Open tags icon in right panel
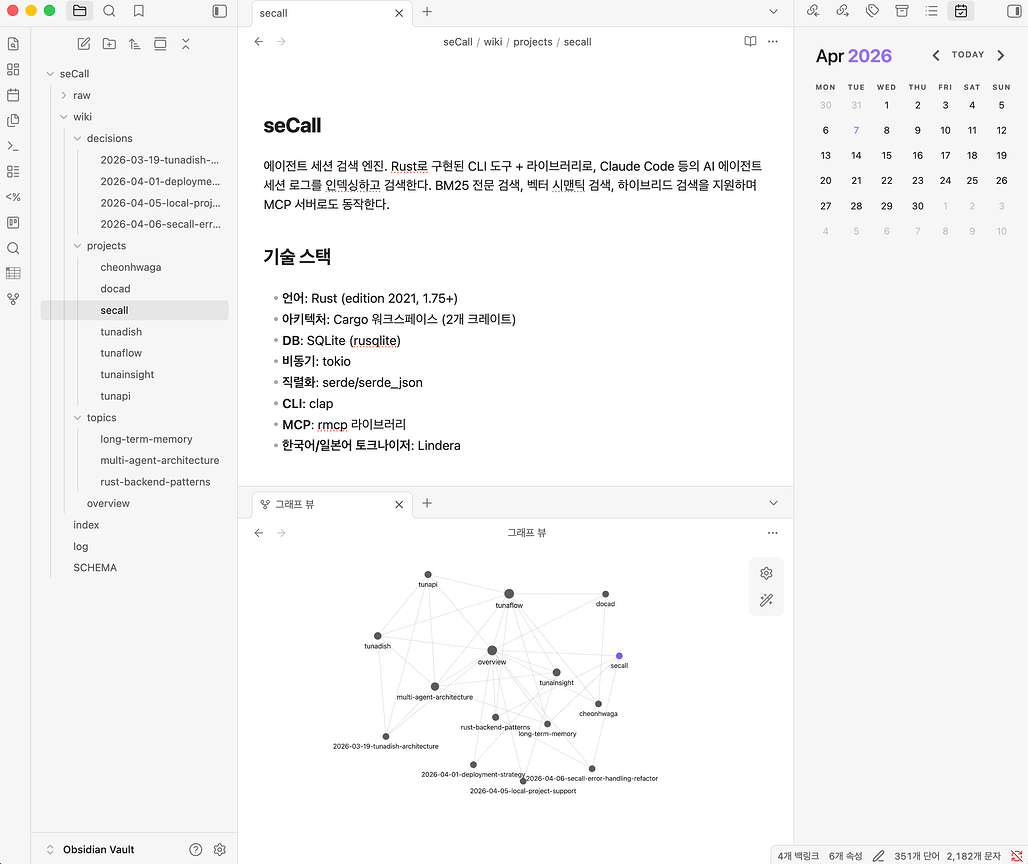Image resolution: width=1028 pixels, height=864 pixels. point(872,10)
